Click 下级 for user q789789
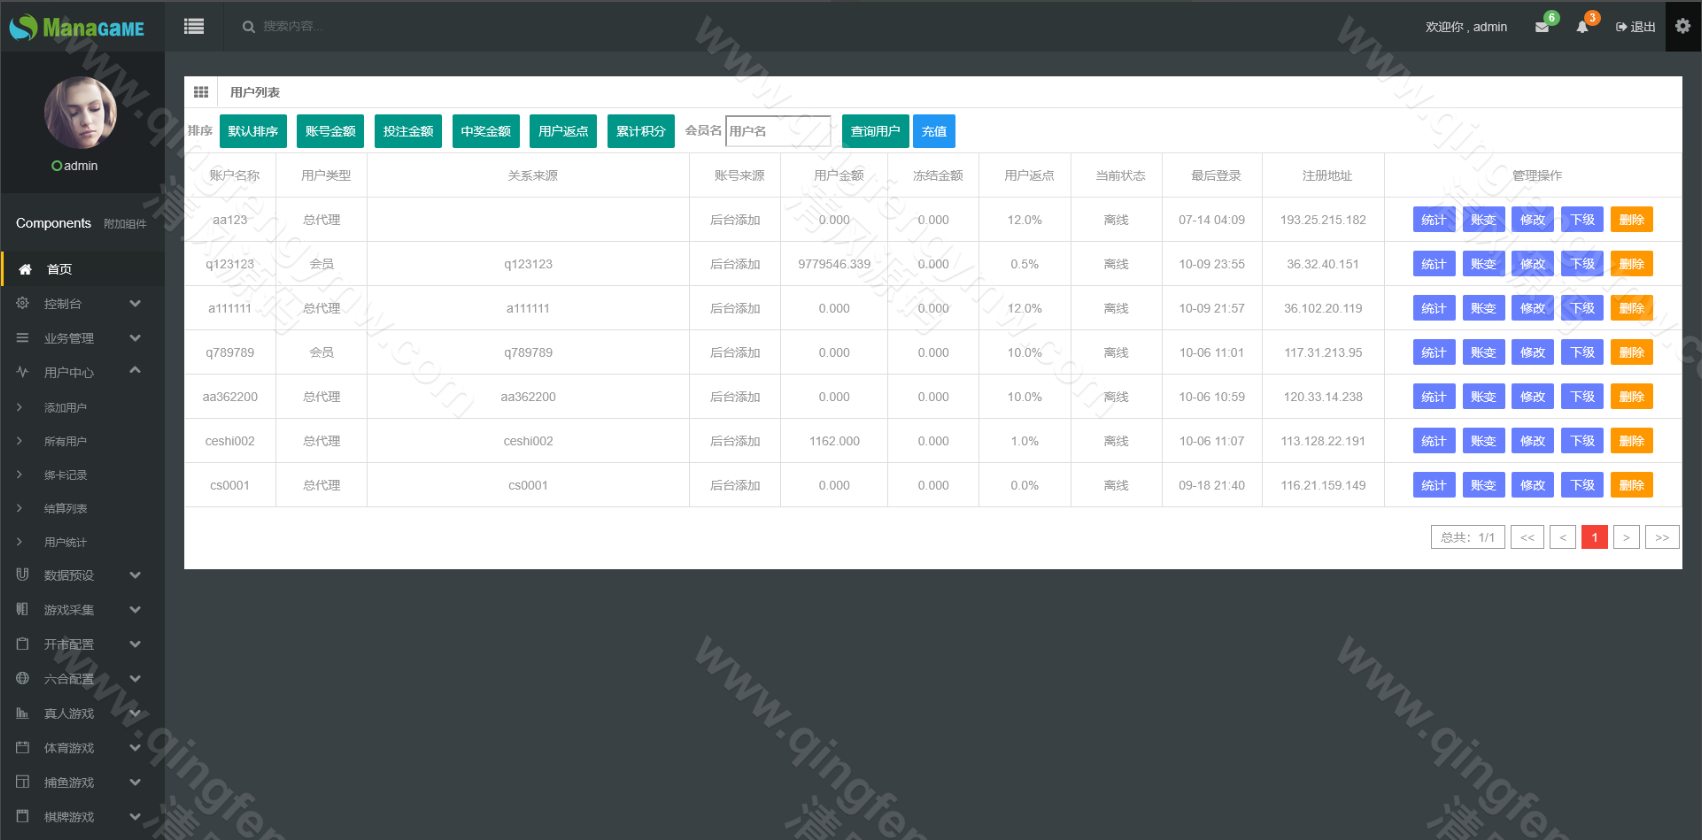 click(1582, 352)
